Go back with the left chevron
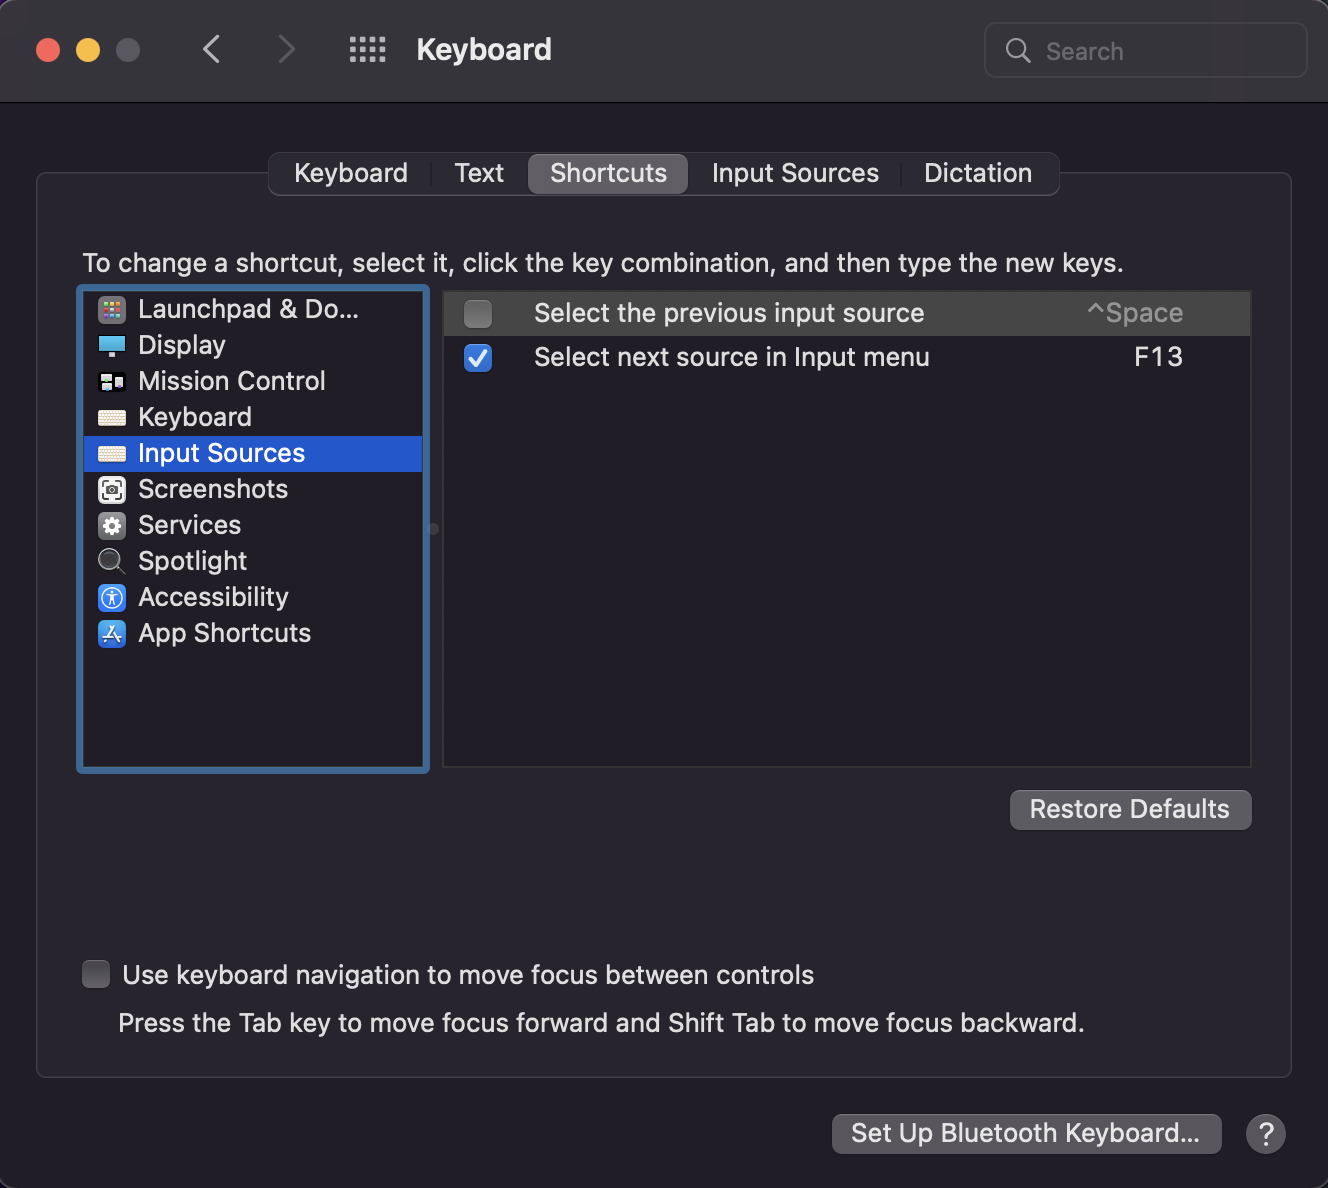 click(x=211, y=49)
